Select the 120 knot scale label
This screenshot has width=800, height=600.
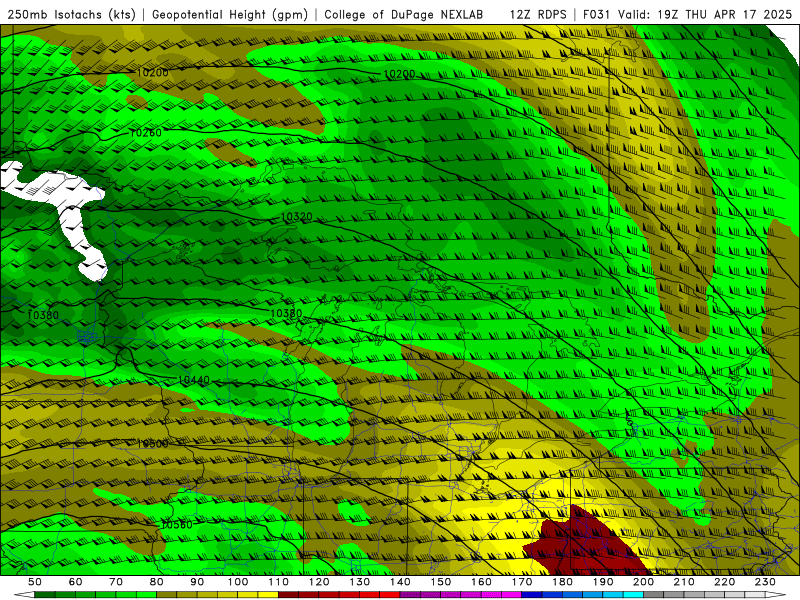point(319,582)
